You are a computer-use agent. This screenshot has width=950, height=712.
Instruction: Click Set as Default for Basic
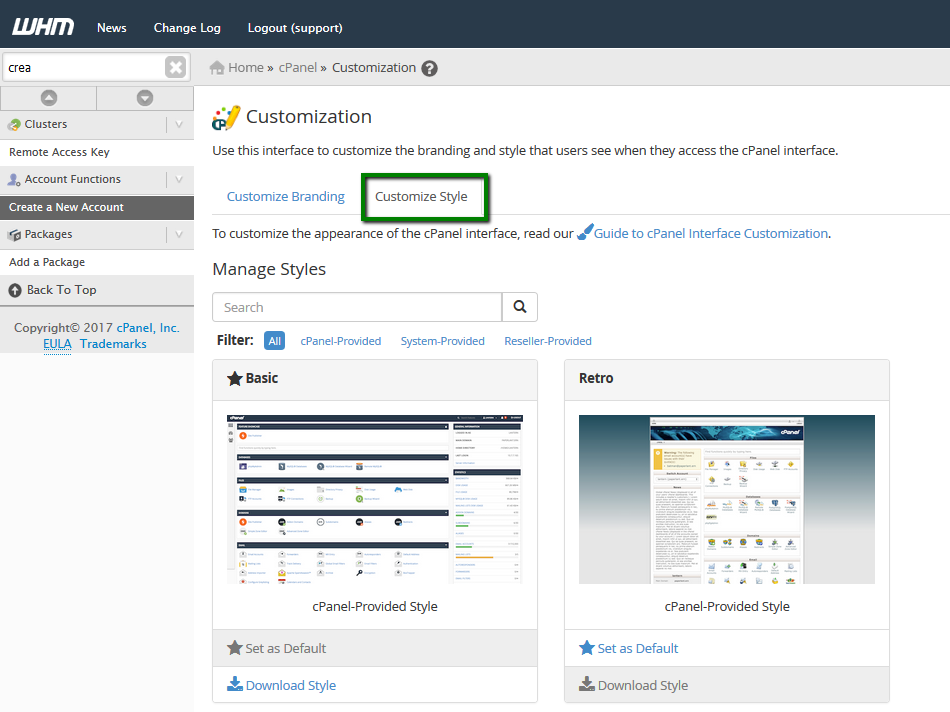(x=285, y=648)
